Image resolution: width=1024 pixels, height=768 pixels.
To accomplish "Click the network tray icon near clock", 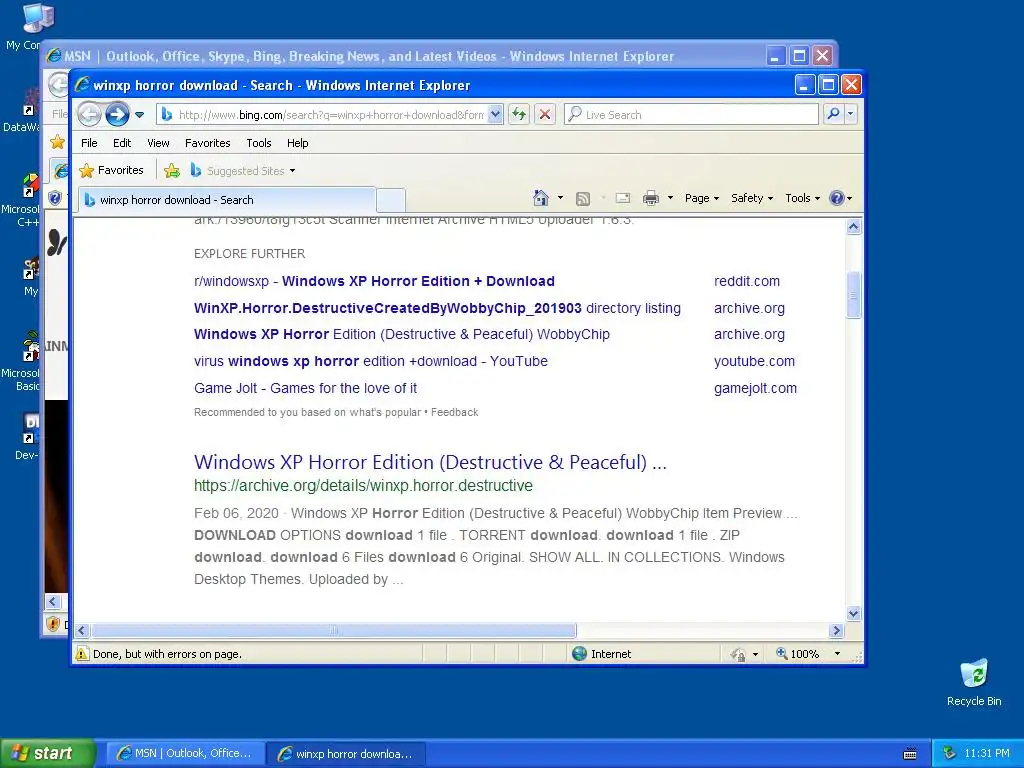I will point(950,753).
